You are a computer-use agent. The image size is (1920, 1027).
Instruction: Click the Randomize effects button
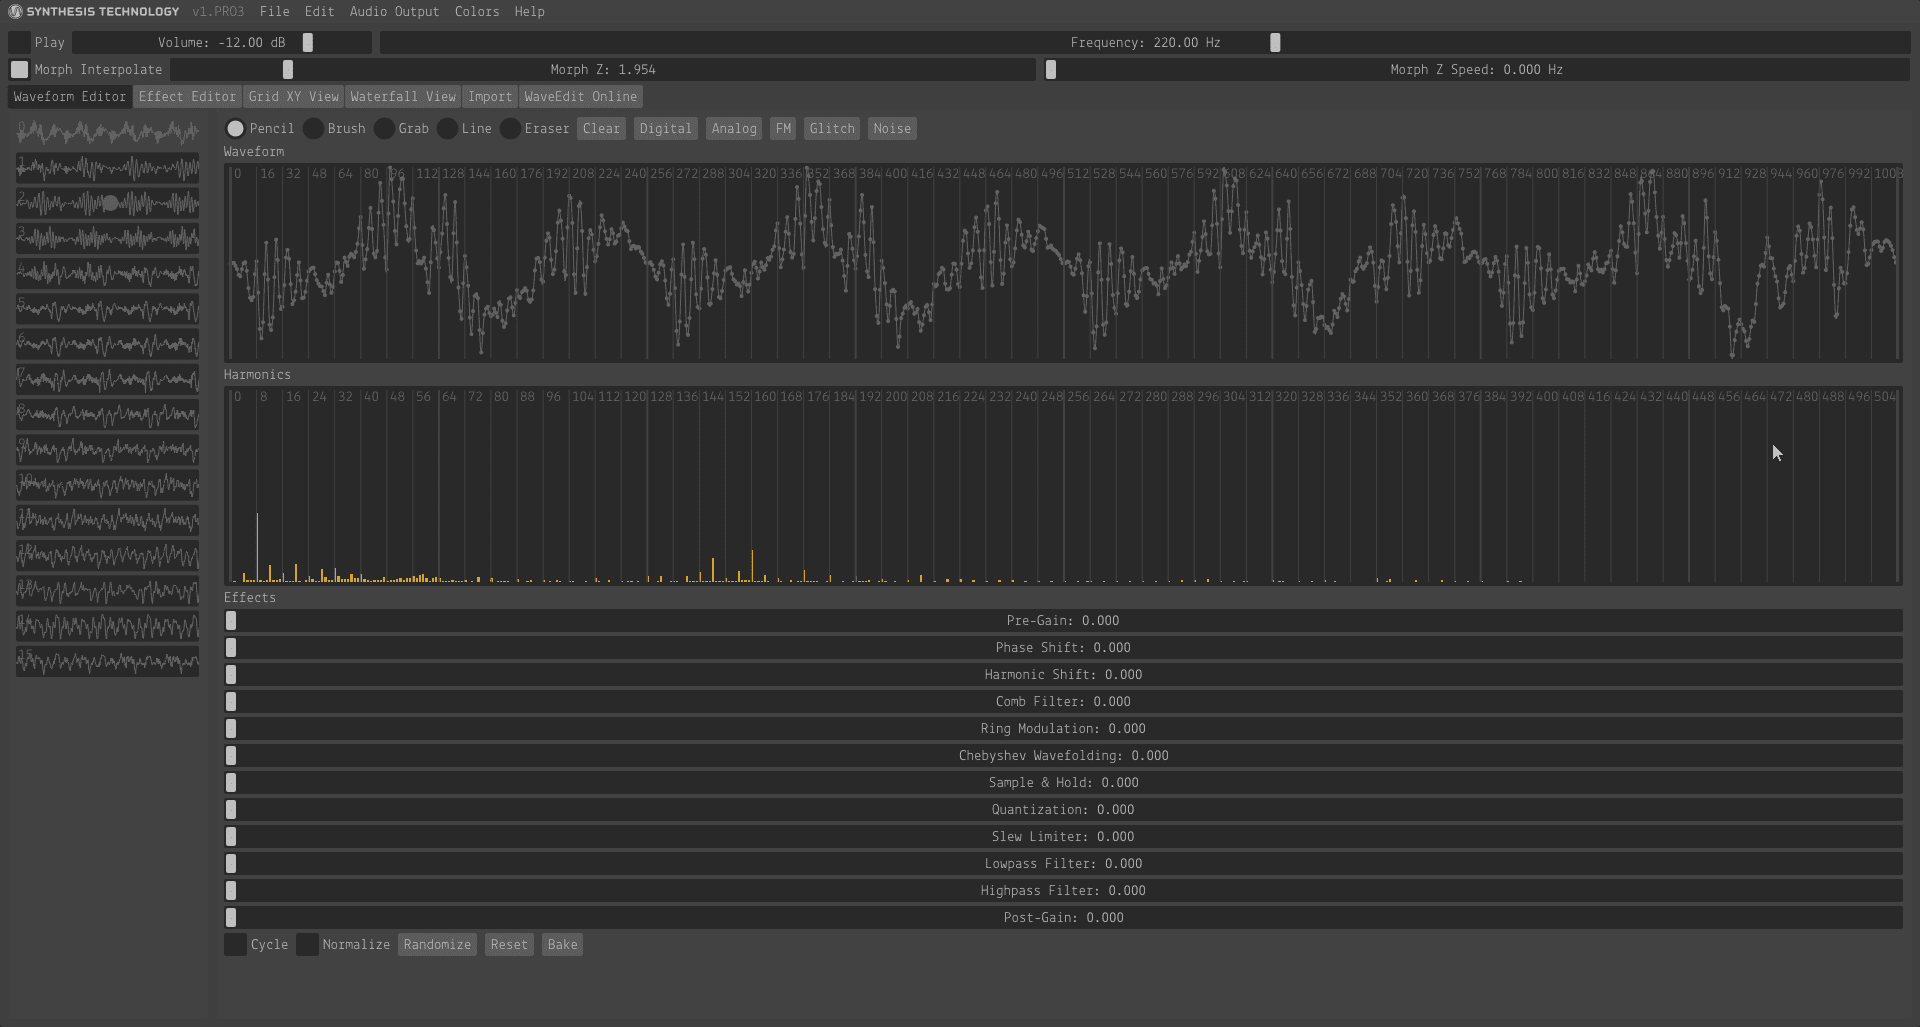click(437, 945)
